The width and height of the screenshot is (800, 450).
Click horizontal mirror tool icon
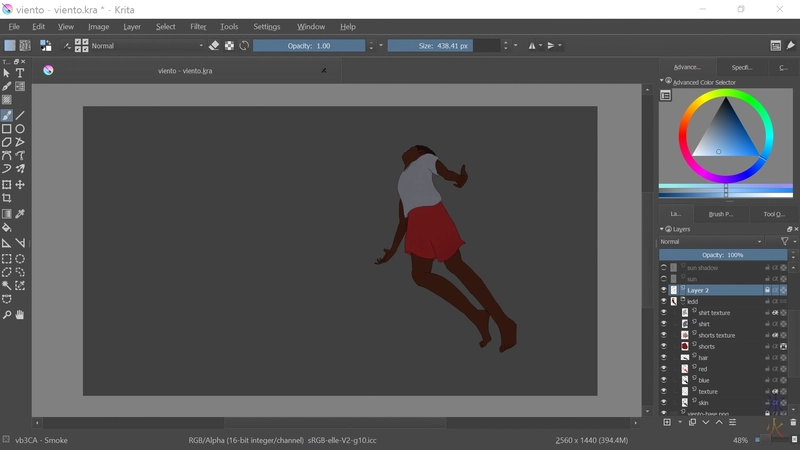click(533, 46)
